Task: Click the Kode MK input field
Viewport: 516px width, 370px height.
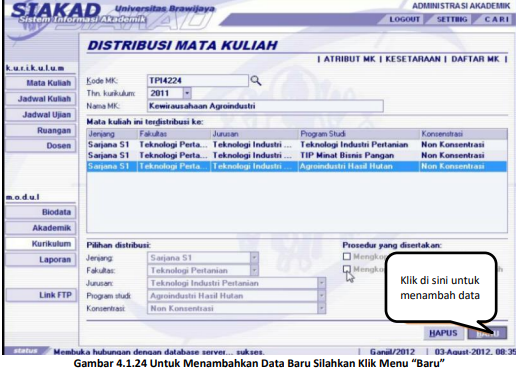Action: 198,80
